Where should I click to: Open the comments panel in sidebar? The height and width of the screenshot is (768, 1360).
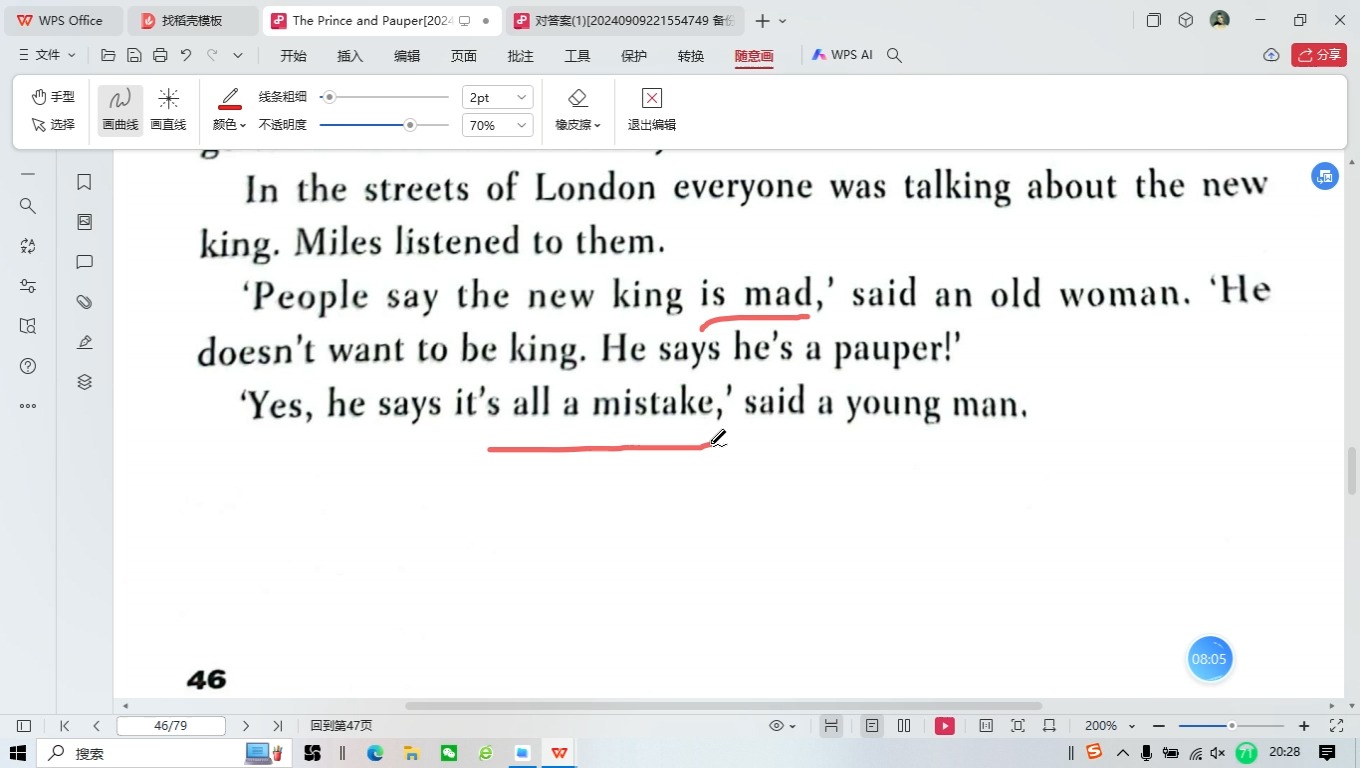85,262
